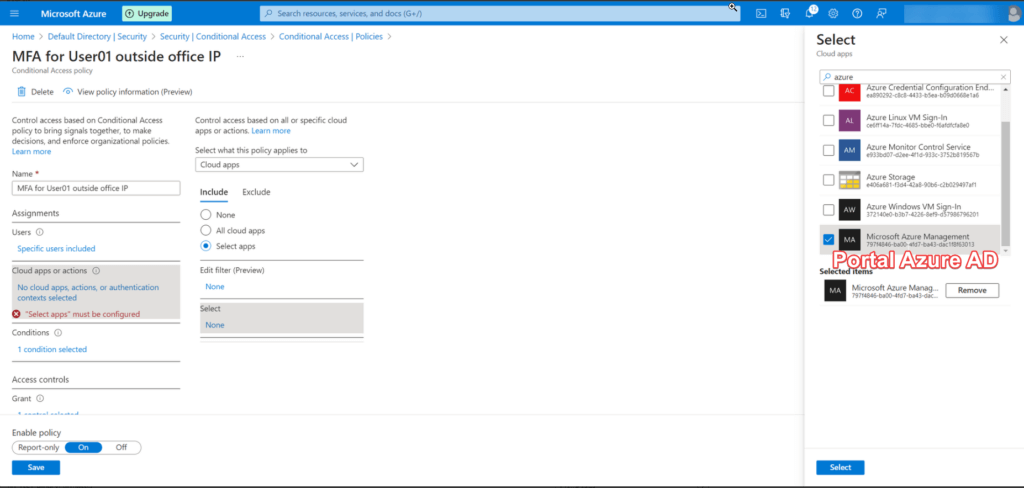1024x488 pixels.
Task: Click None under the Select section
Action: (214, 325)
